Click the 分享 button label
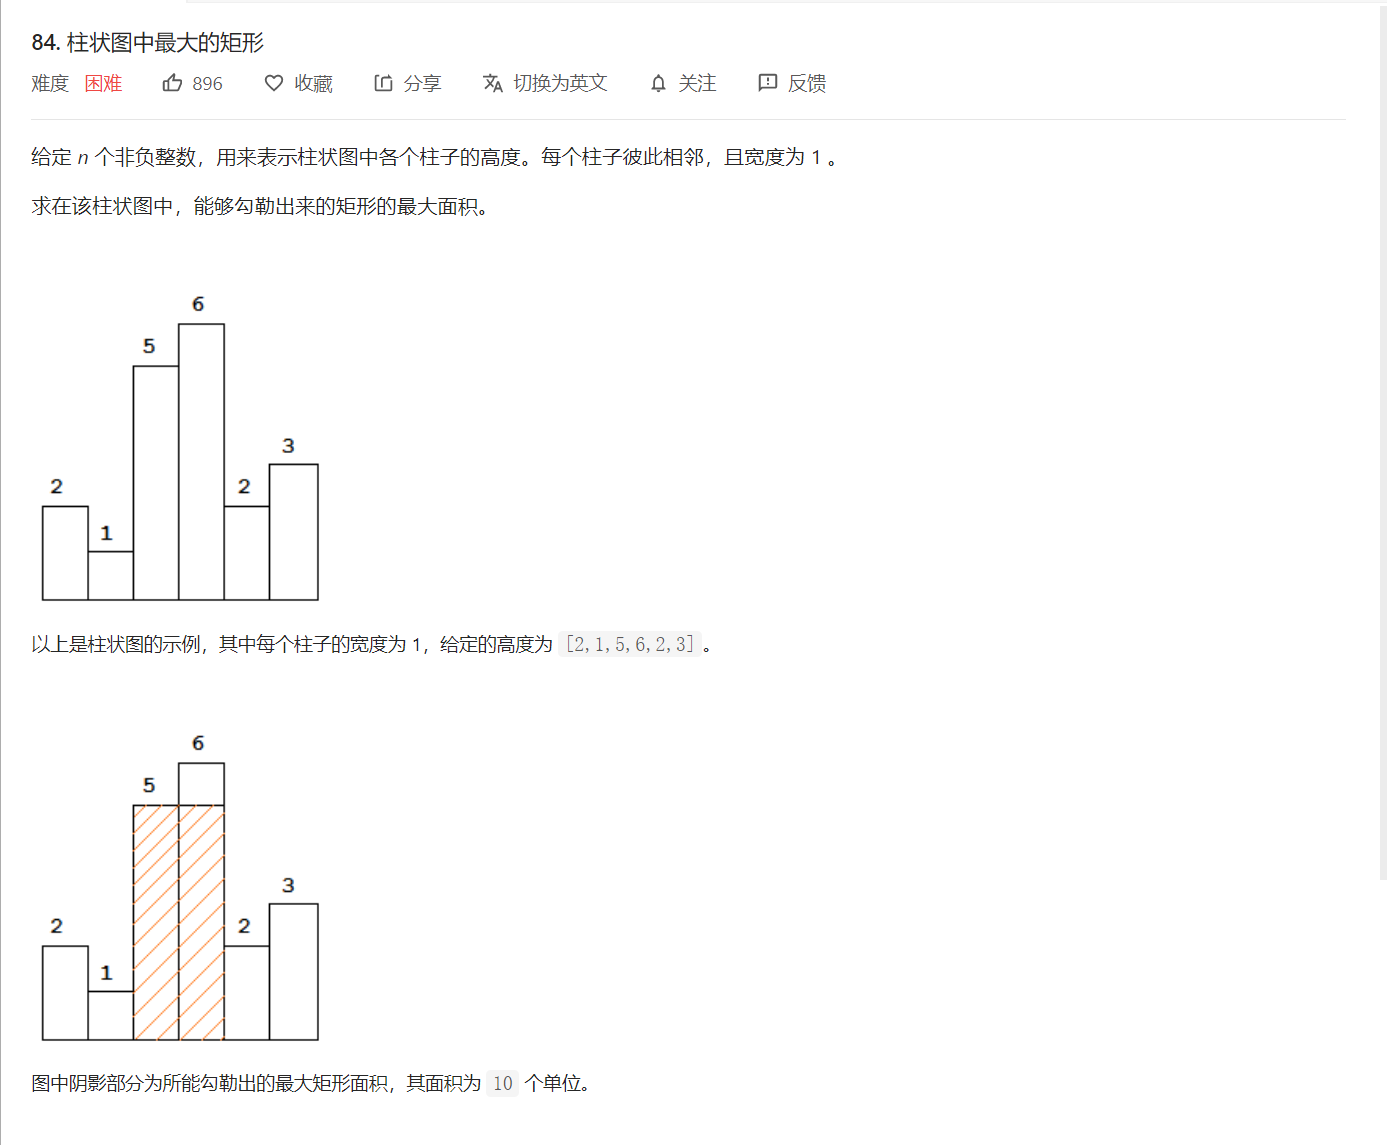 422,84
